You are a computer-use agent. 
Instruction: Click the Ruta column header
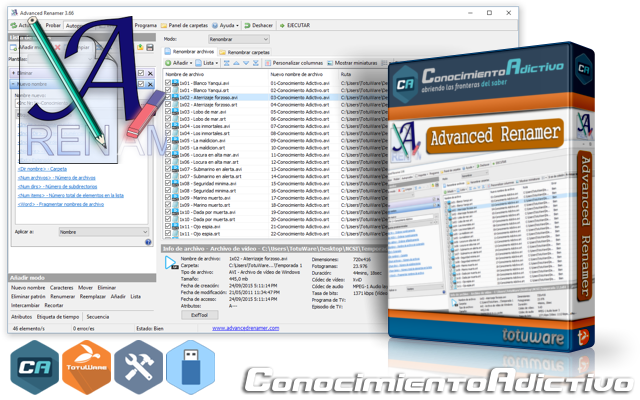pyautogui.click(x=346, y=74)
